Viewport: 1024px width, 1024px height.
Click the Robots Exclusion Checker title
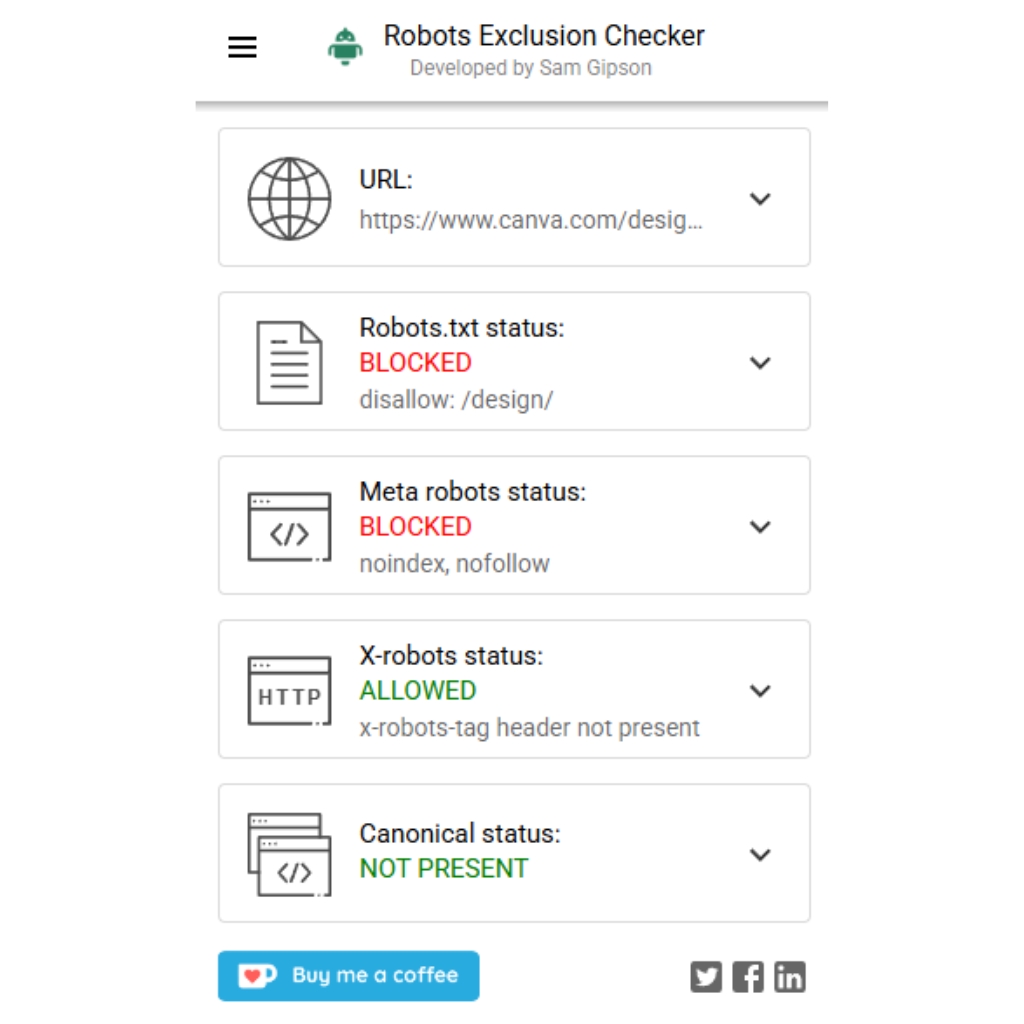pyautogui.click(x=544, y=36)
